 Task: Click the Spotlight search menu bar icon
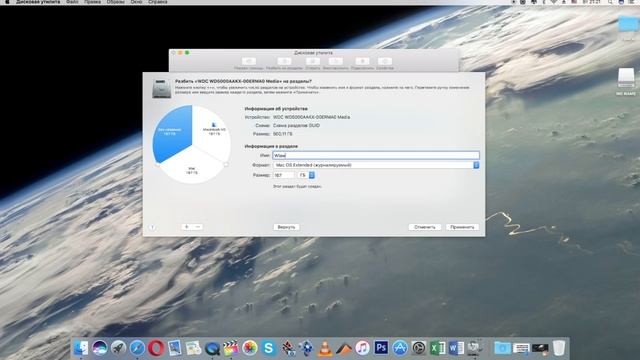tap(610, 2)
